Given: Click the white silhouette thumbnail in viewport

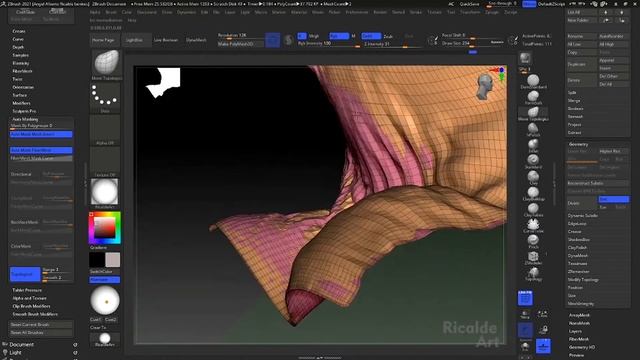Looking at the screenshot, I should coord(164,82).
